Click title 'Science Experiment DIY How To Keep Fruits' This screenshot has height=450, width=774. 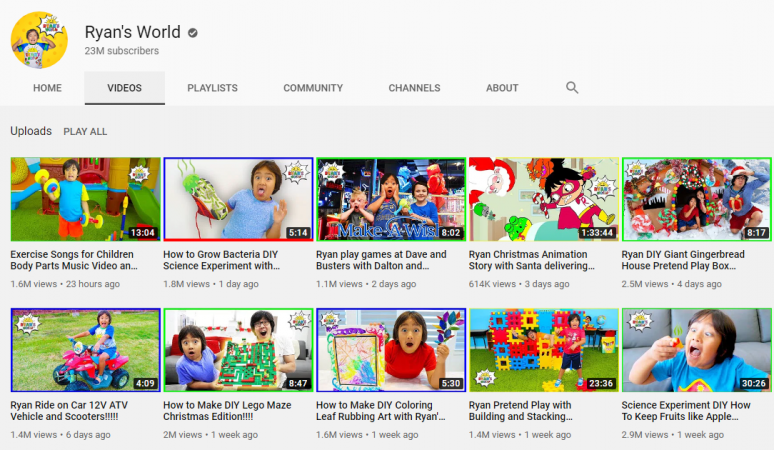pyautogui.click(x=686, y=411)
